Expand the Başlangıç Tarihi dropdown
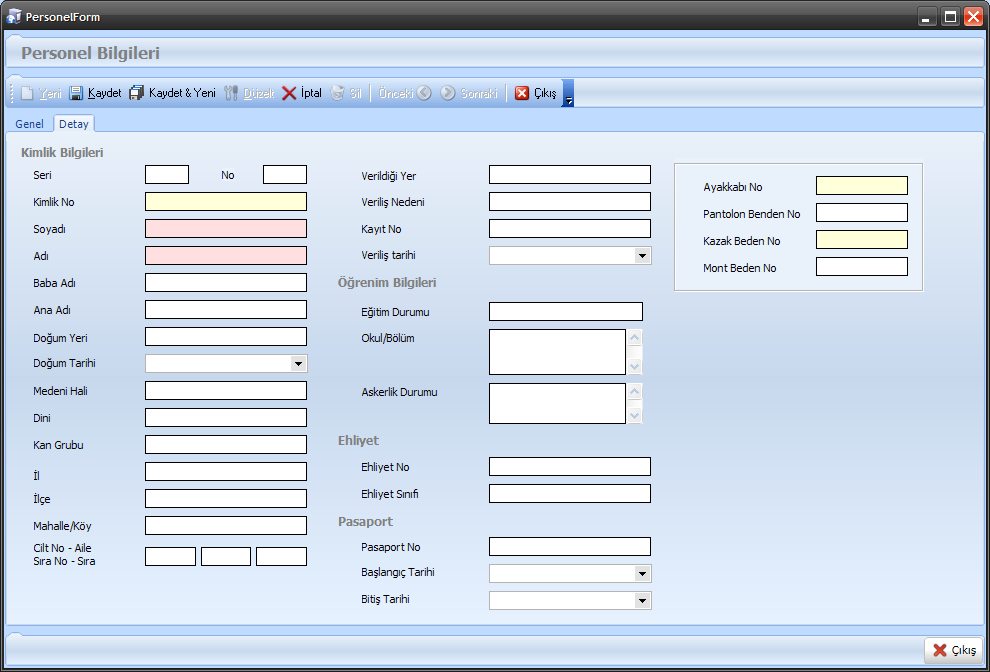This screenshot has width=990, height=672. (x=642, y=574)
